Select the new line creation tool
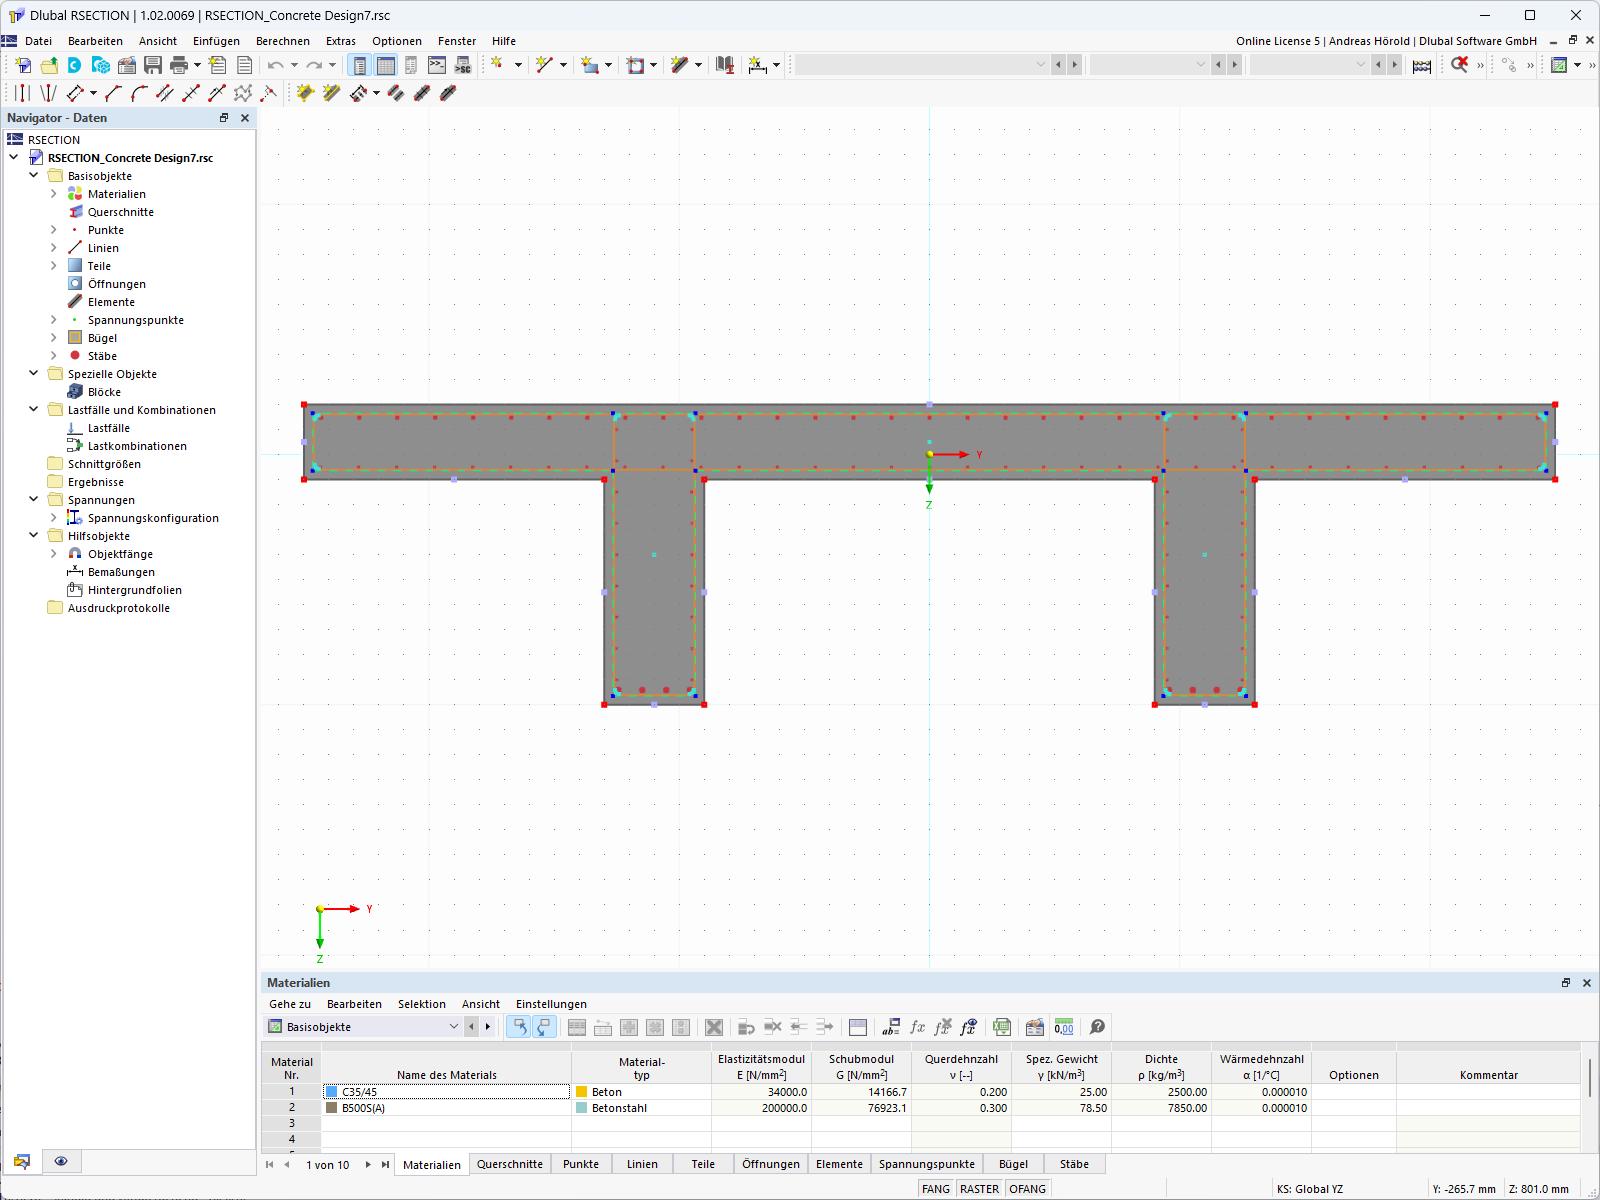Image resolution: width=1600 pixels, height=1200 pixels. (544, 64)
